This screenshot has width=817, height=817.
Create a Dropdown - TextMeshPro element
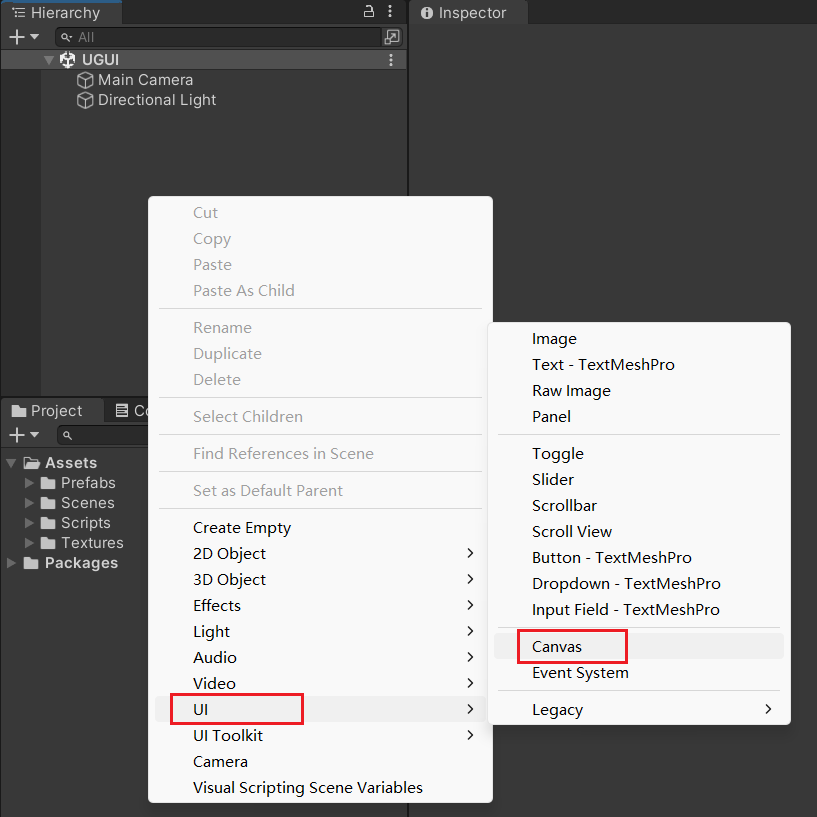click(639, 584)
